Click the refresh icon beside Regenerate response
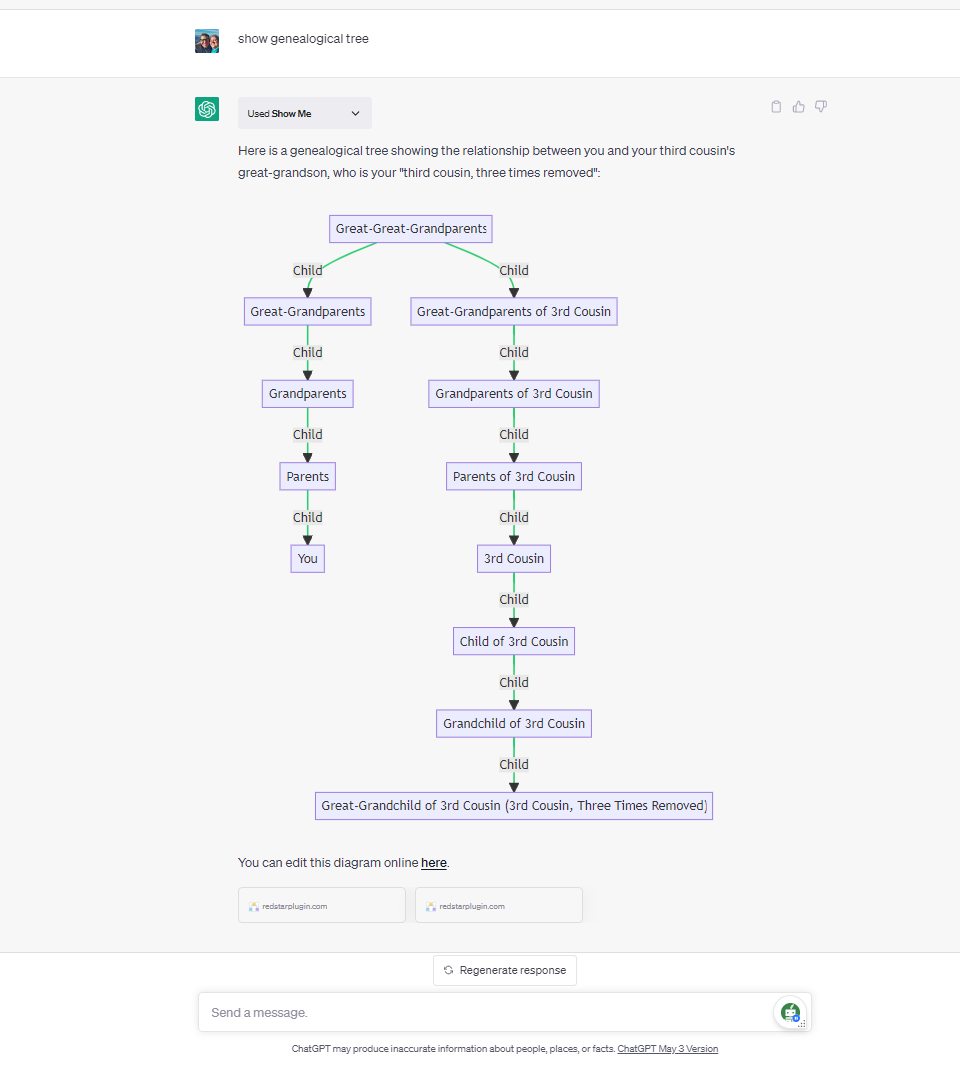This screenshot has height=1072, width=960. coord(447,970)
